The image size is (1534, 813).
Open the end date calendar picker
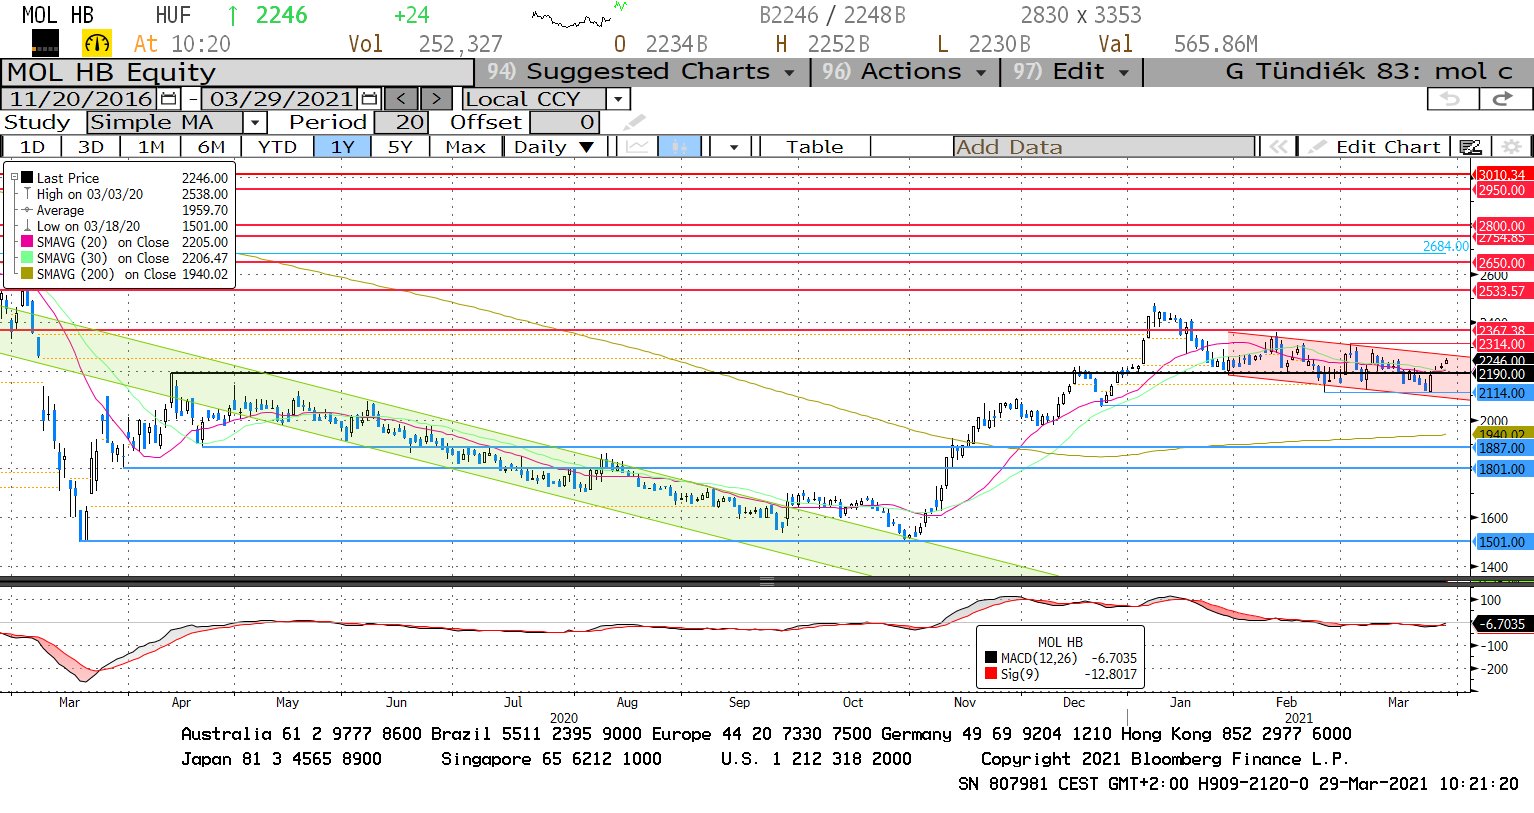pyautogui.click(x=369, y=99)
